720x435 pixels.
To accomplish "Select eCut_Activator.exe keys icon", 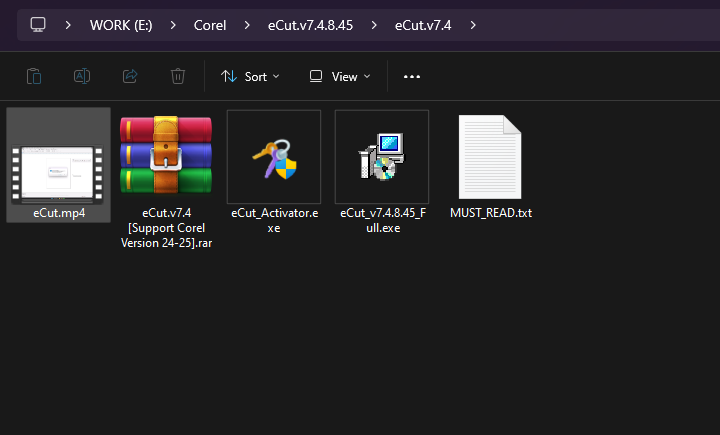I will (x=274, y=159).
